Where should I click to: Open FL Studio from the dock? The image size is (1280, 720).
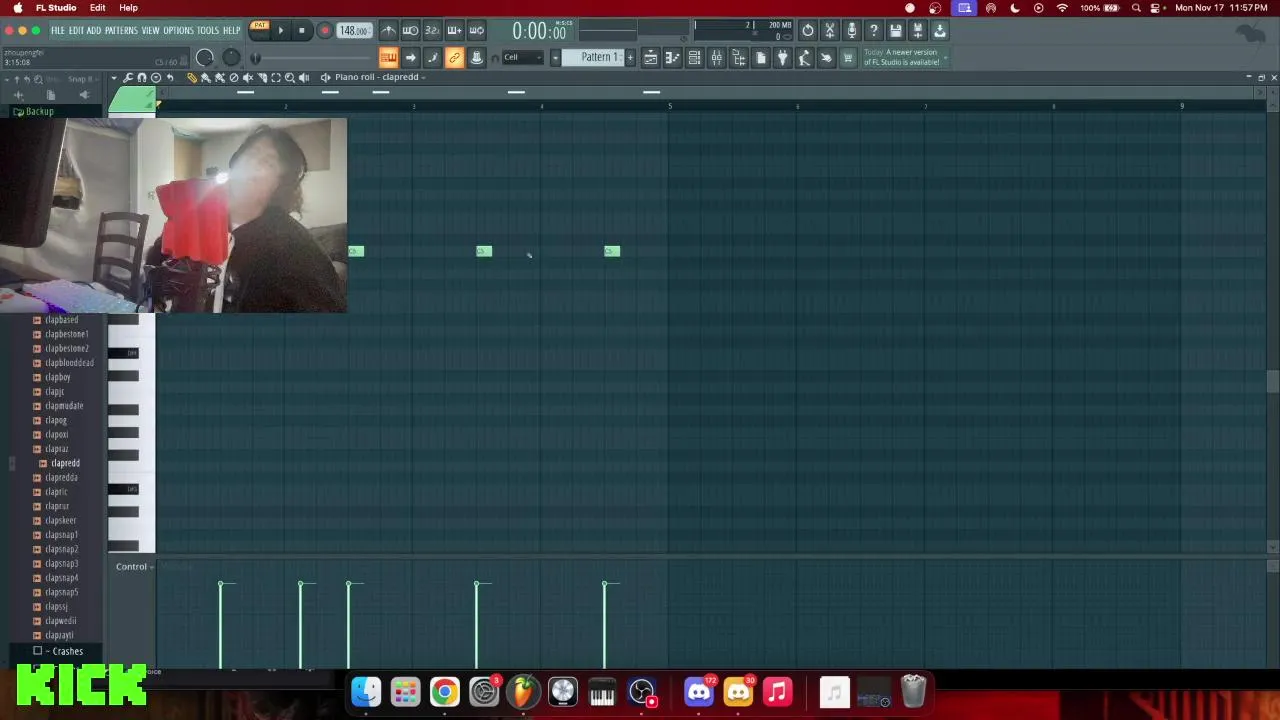[x=523, y=691]
